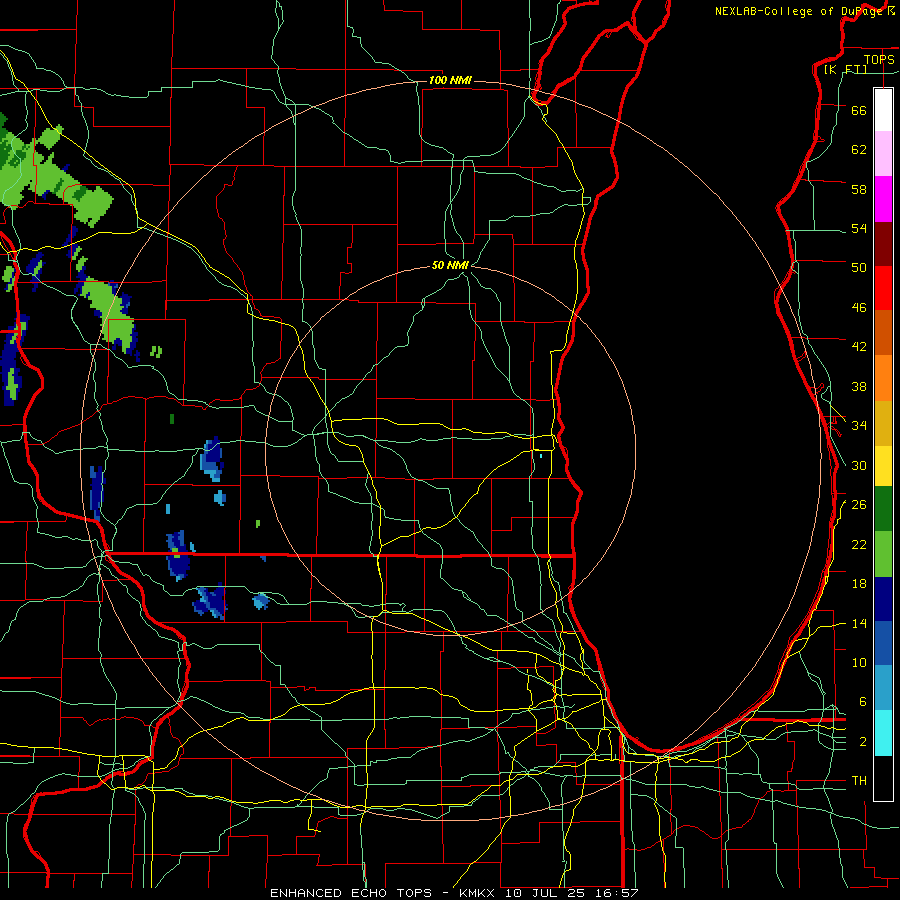This screenshot has width=900, height=900.
Task: Click the white legend color swatch
Action: tap(883, 110)
